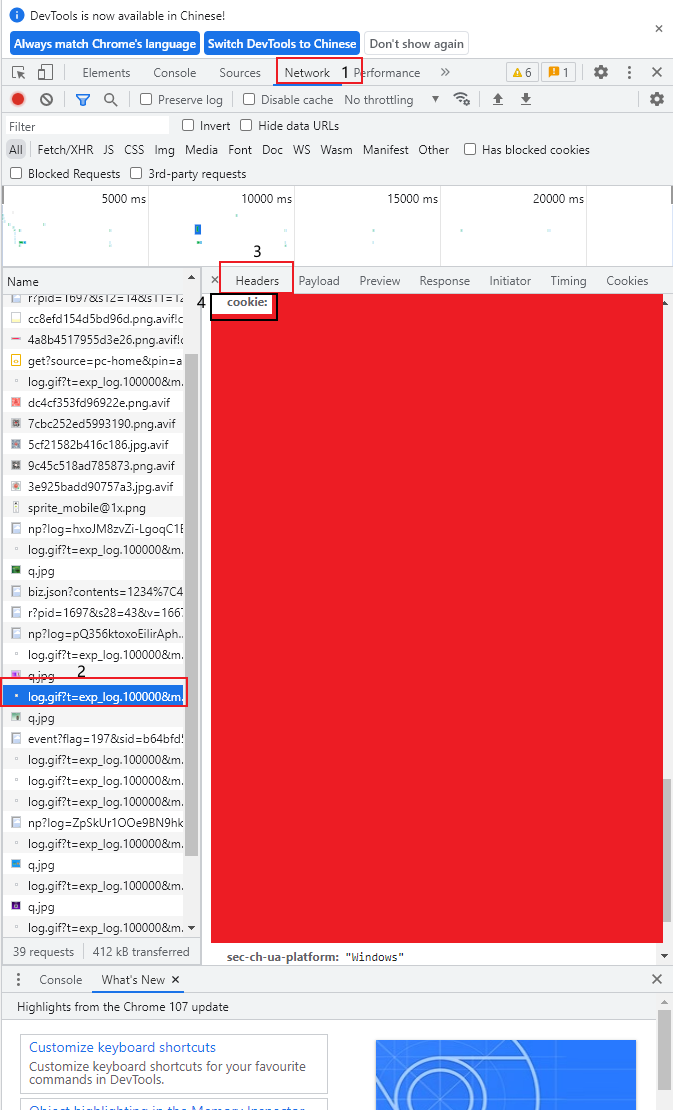Check the Disable cache option
The width and height of the screenshot is (673, 1110).
coord(250,100)
